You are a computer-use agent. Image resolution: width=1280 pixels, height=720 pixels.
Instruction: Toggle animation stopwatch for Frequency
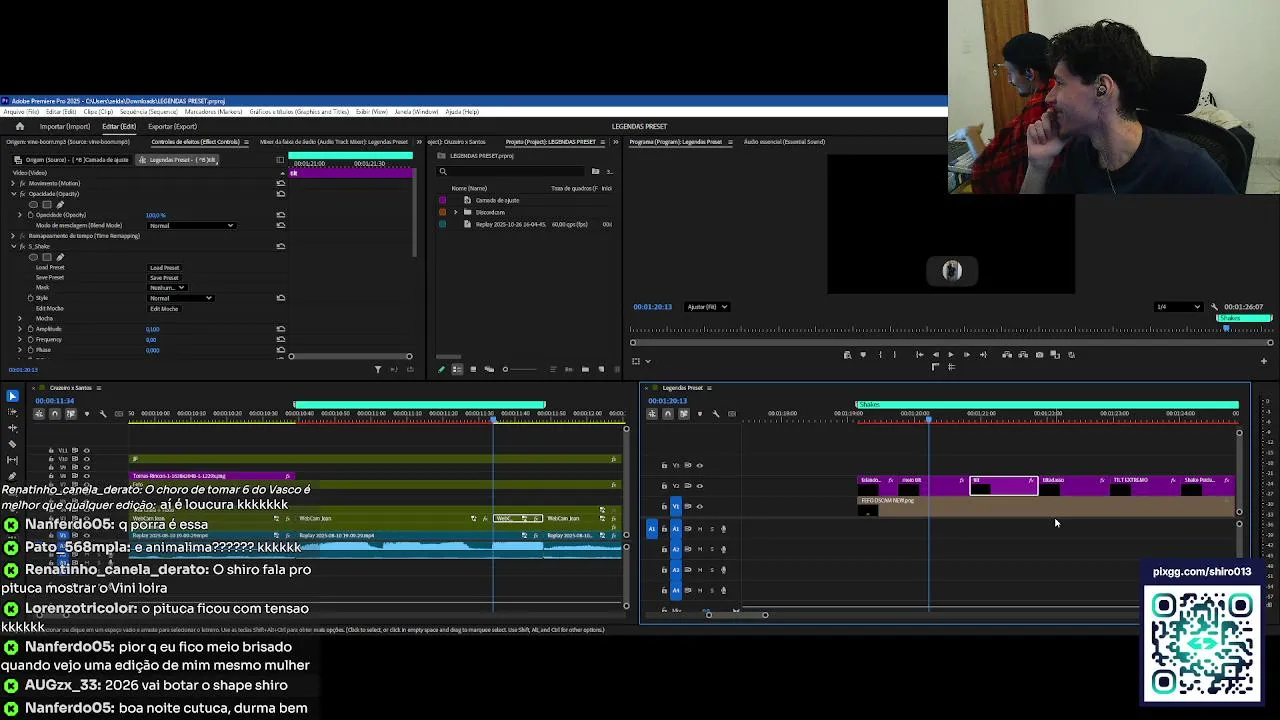[x=30, y=339]
